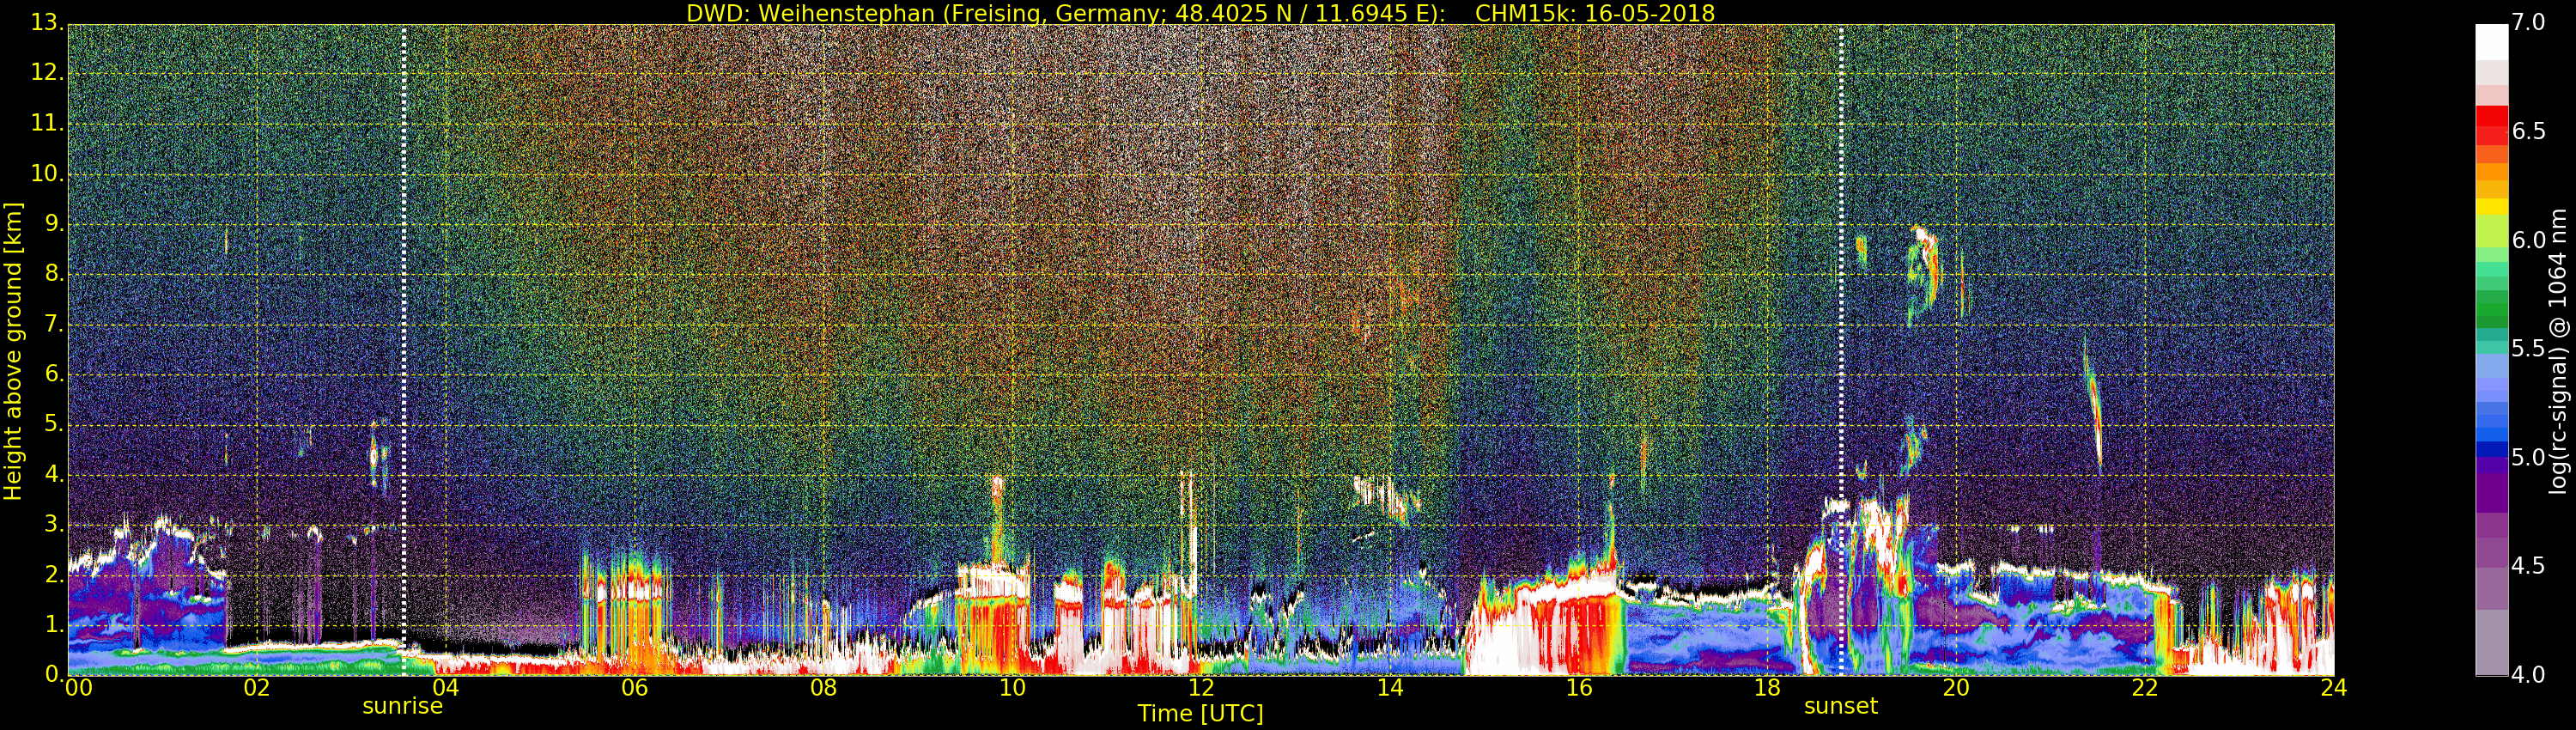This screenshot has width=2576, height=730.
Task: Click the 'sunset' label below the time axis
Action: point(1840,706)
